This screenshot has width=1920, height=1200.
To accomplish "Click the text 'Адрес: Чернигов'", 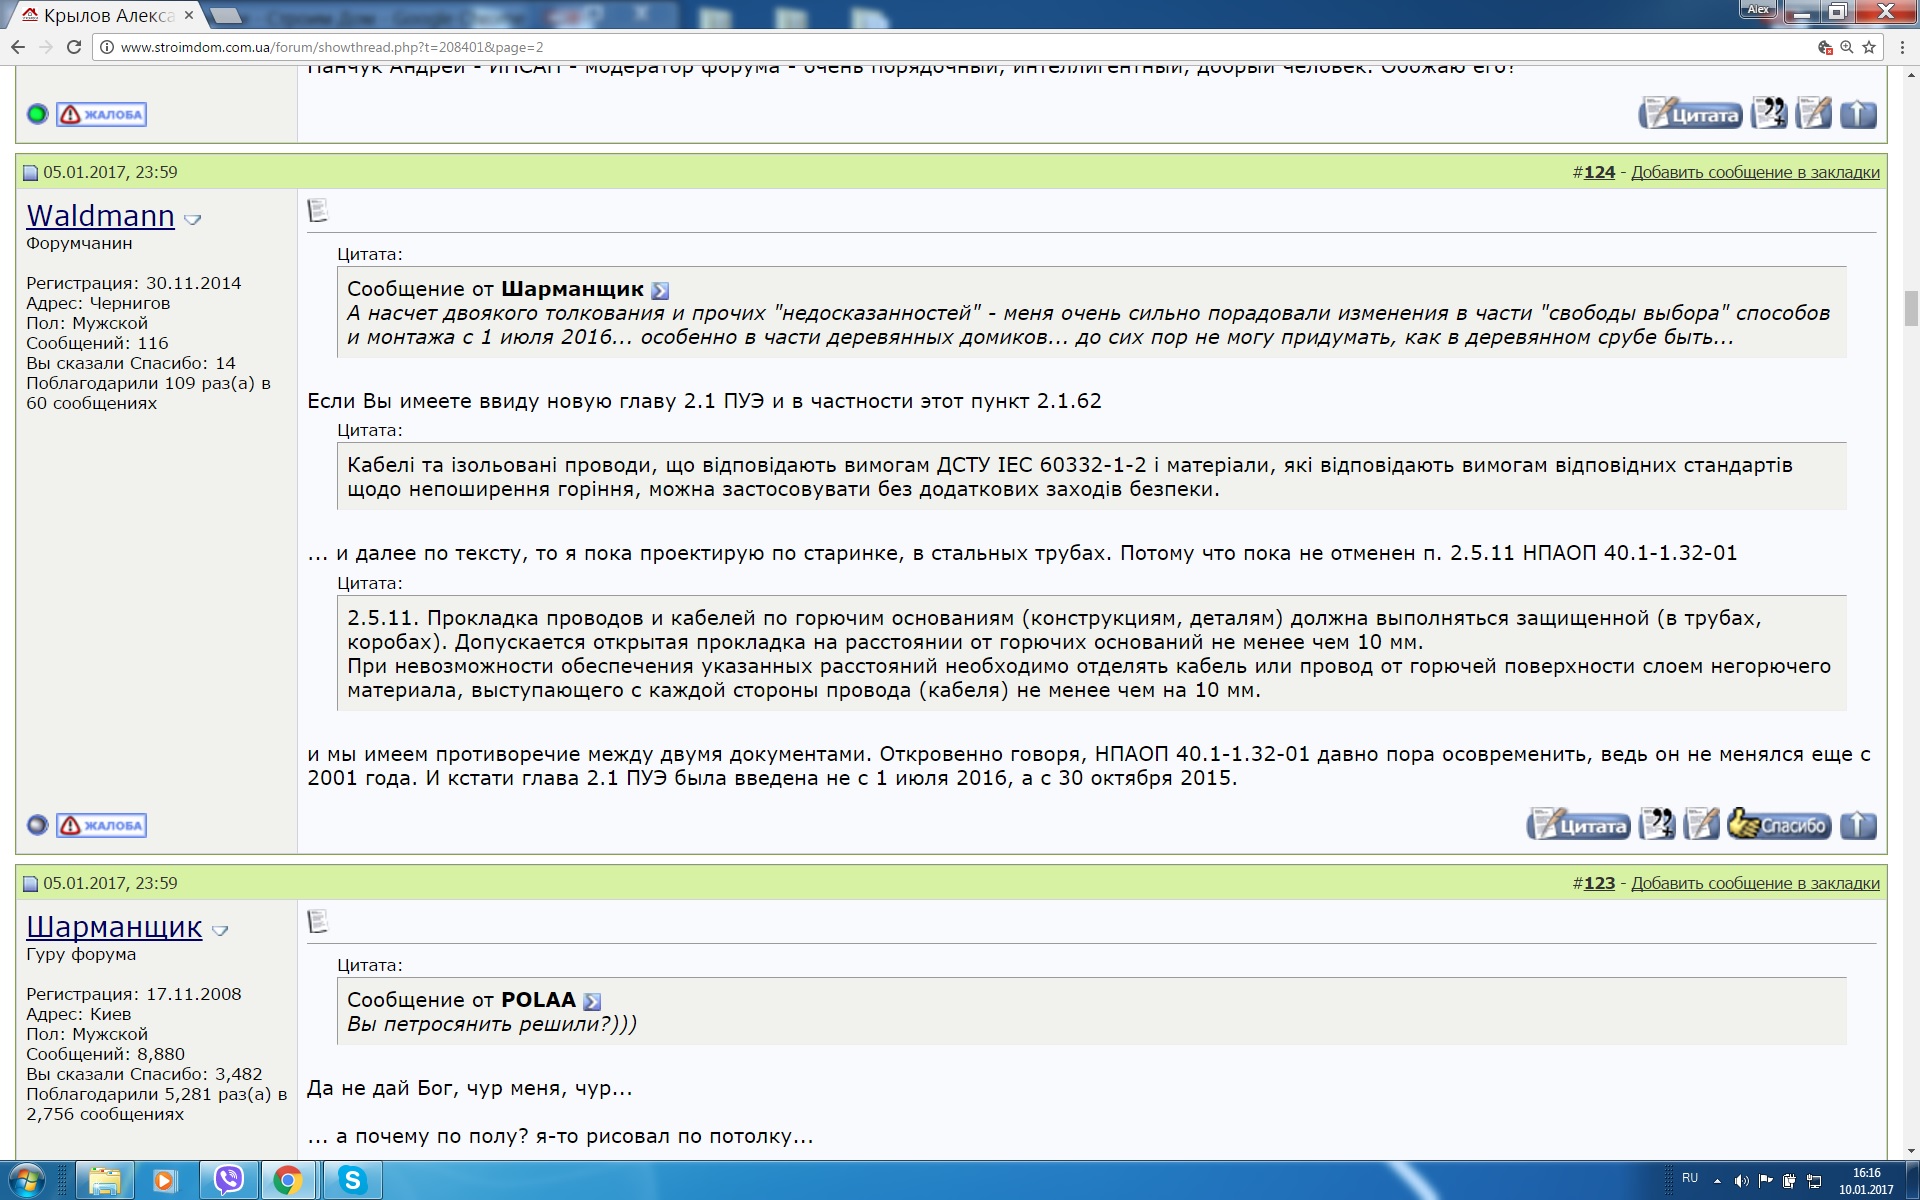I will coord(98,303).
